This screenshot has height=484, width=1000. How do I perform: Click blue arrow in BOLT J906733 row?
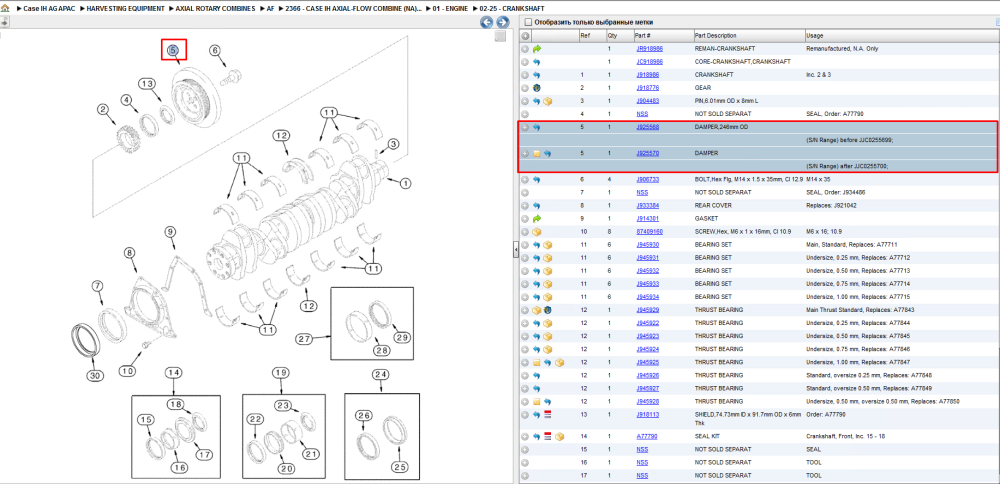[536, 180]
